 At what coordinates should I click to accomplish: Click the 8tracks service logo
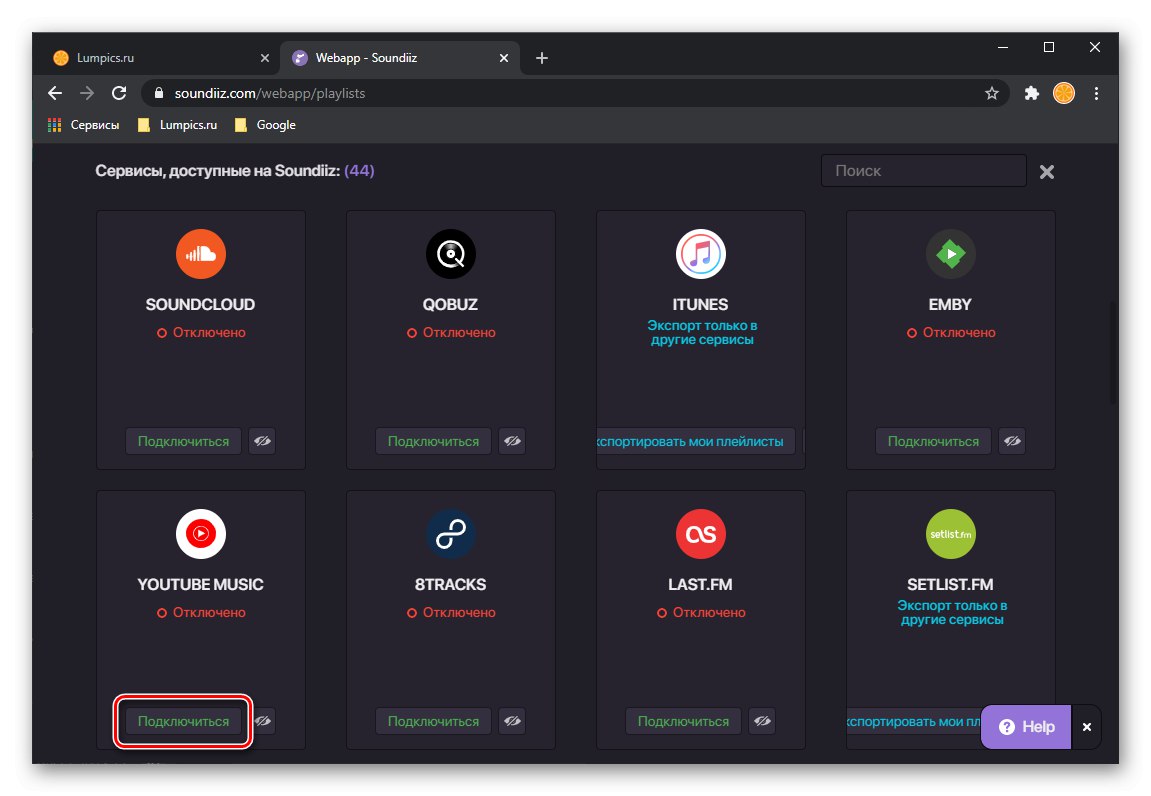[x=451, y=534]
